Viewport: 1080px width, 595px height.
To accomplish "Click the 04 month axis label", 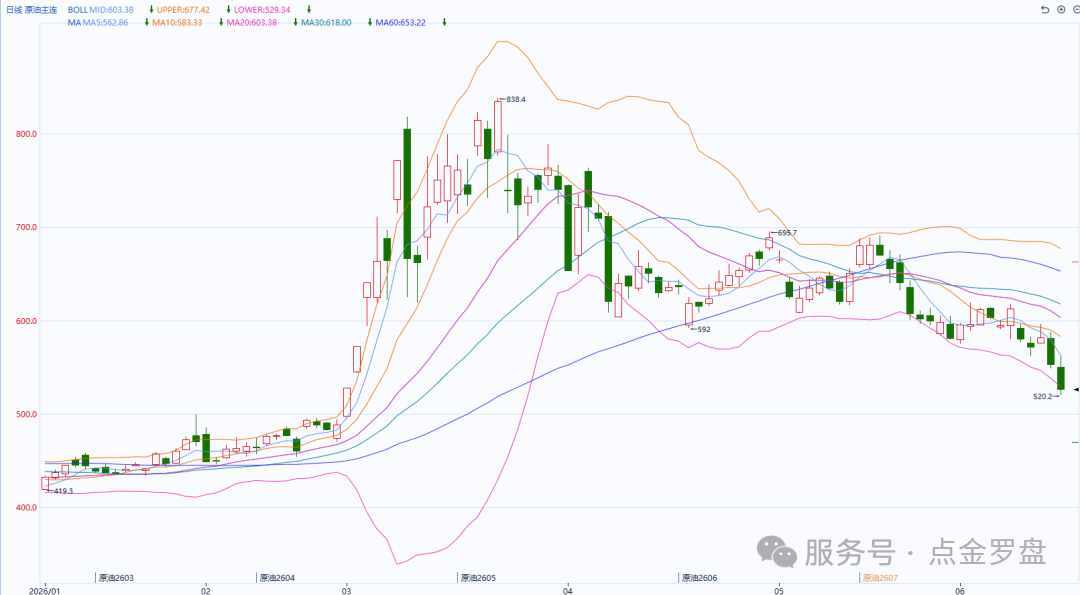I will point(568,591).
